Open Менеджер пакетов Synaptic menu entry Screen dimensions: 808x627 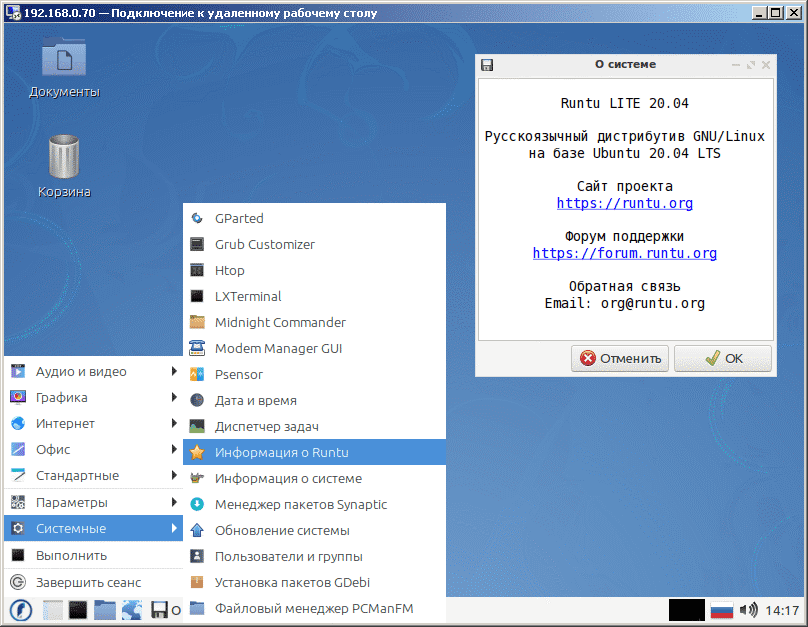tap(314, 504)
